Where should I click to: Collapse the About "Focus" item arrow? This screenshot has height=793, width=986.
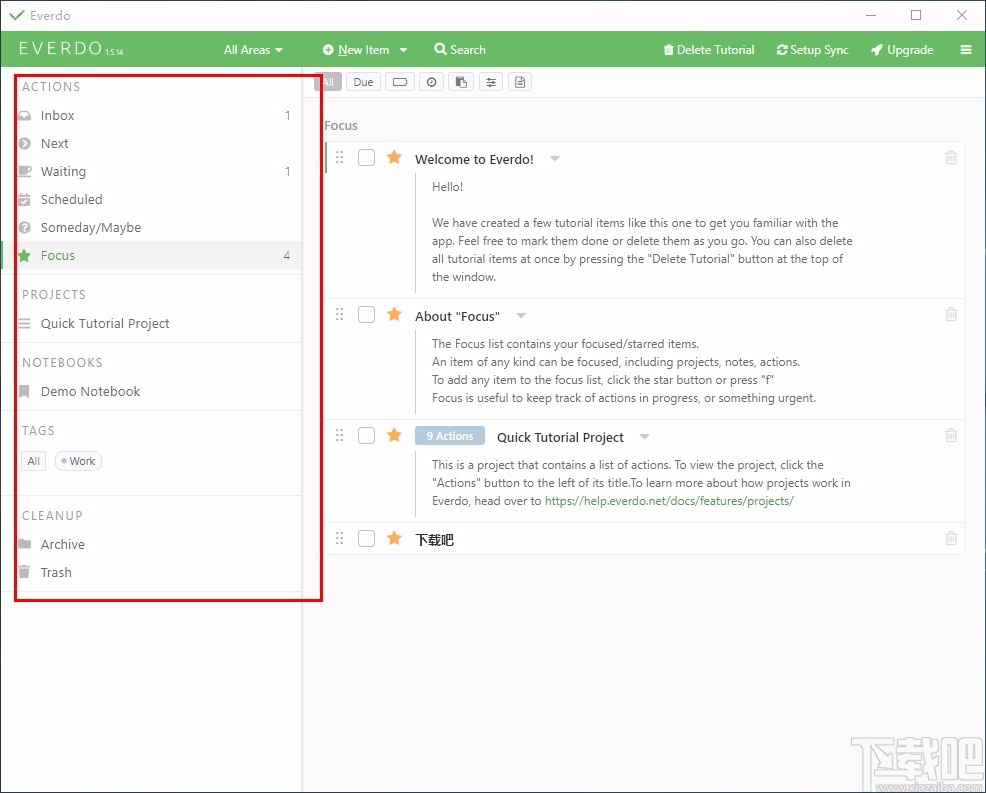click(521, 316)
